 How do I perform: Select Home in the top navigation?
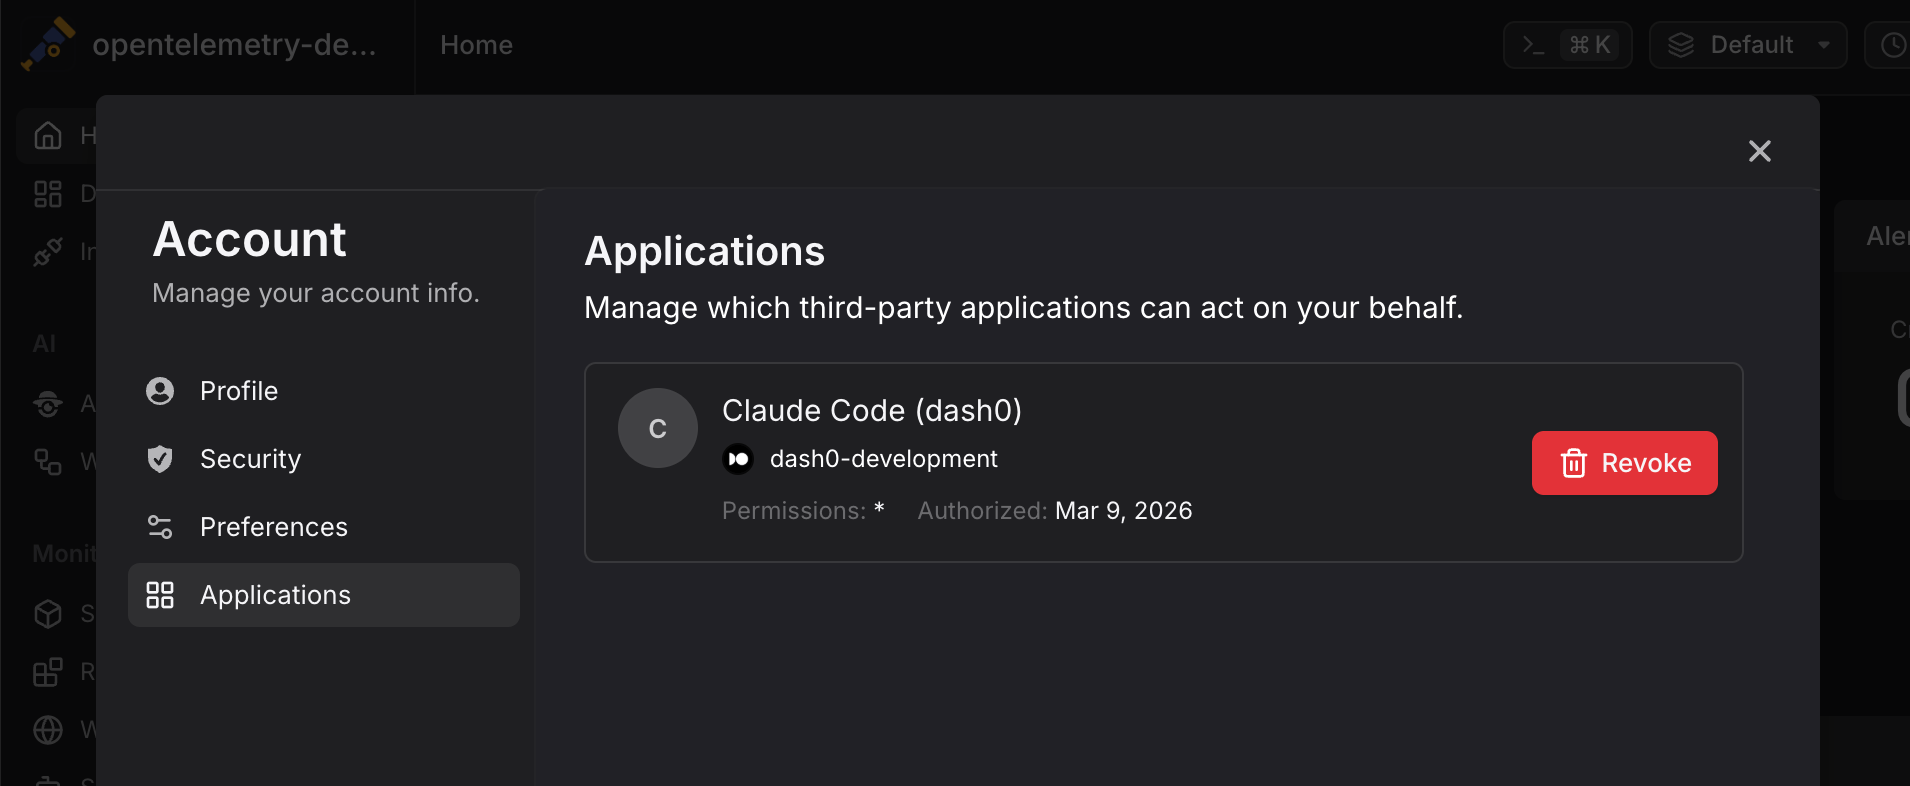coord(476,44)
